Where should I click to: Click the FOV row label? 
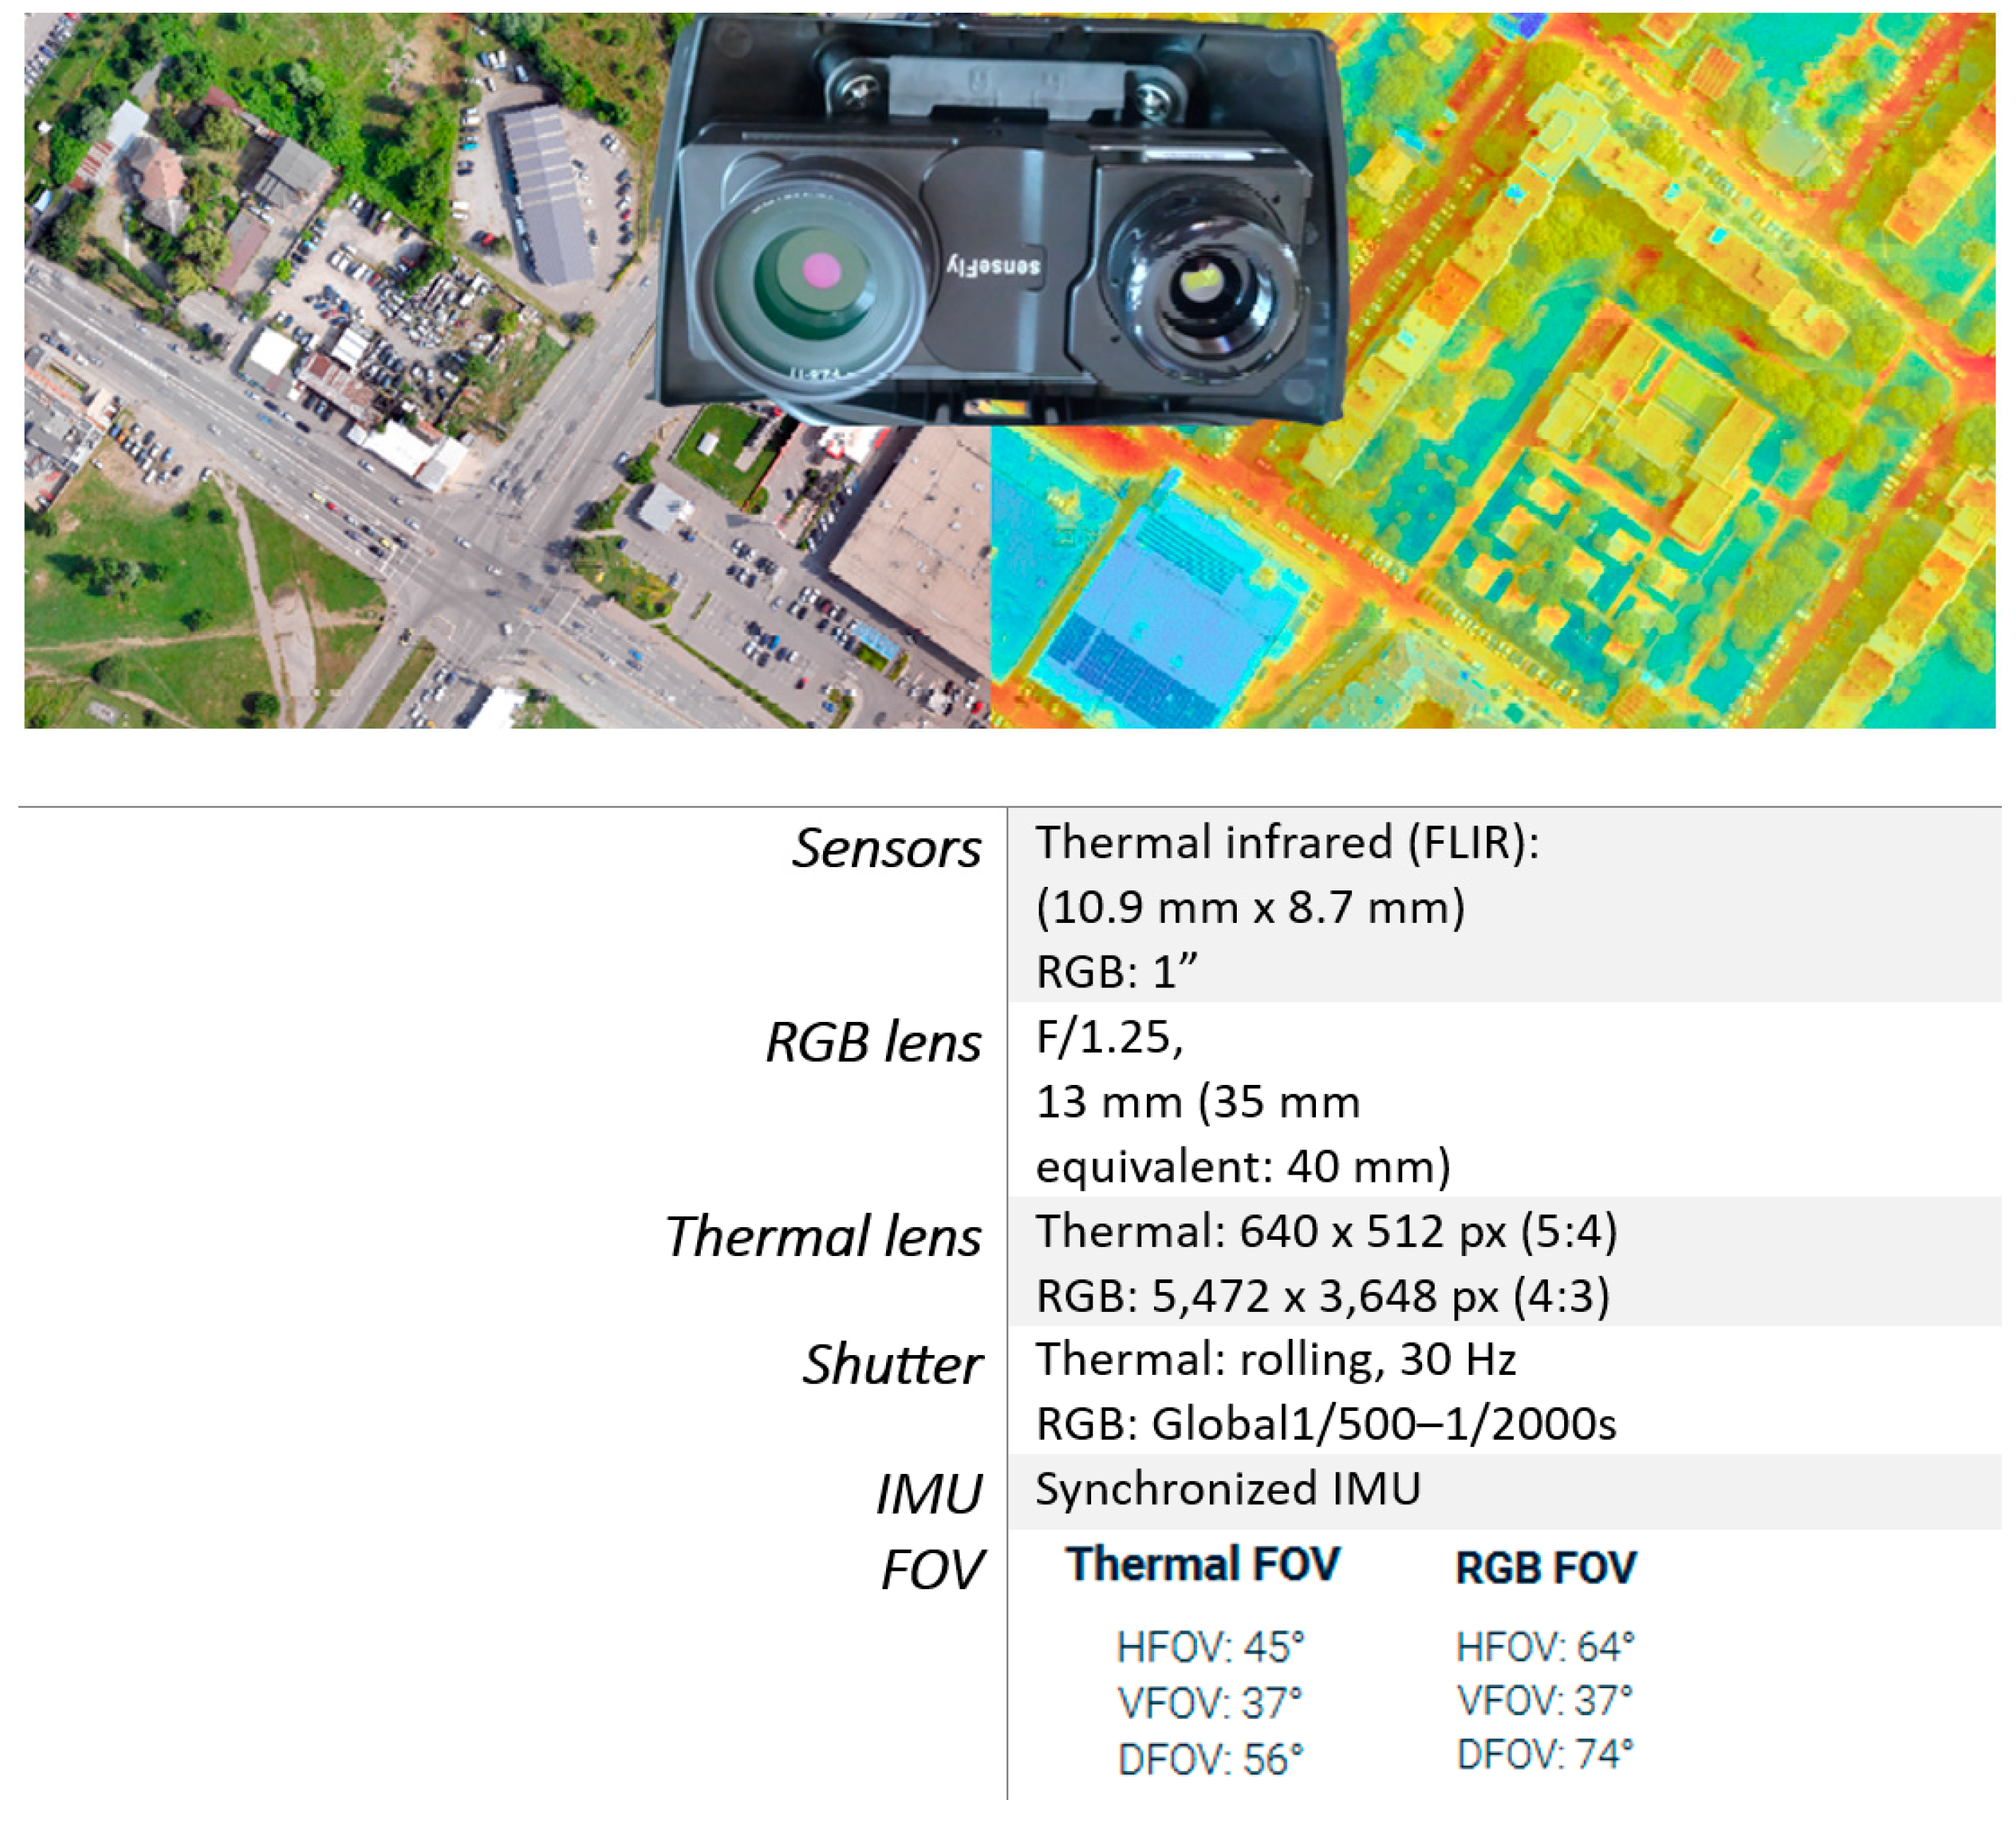931,1570
